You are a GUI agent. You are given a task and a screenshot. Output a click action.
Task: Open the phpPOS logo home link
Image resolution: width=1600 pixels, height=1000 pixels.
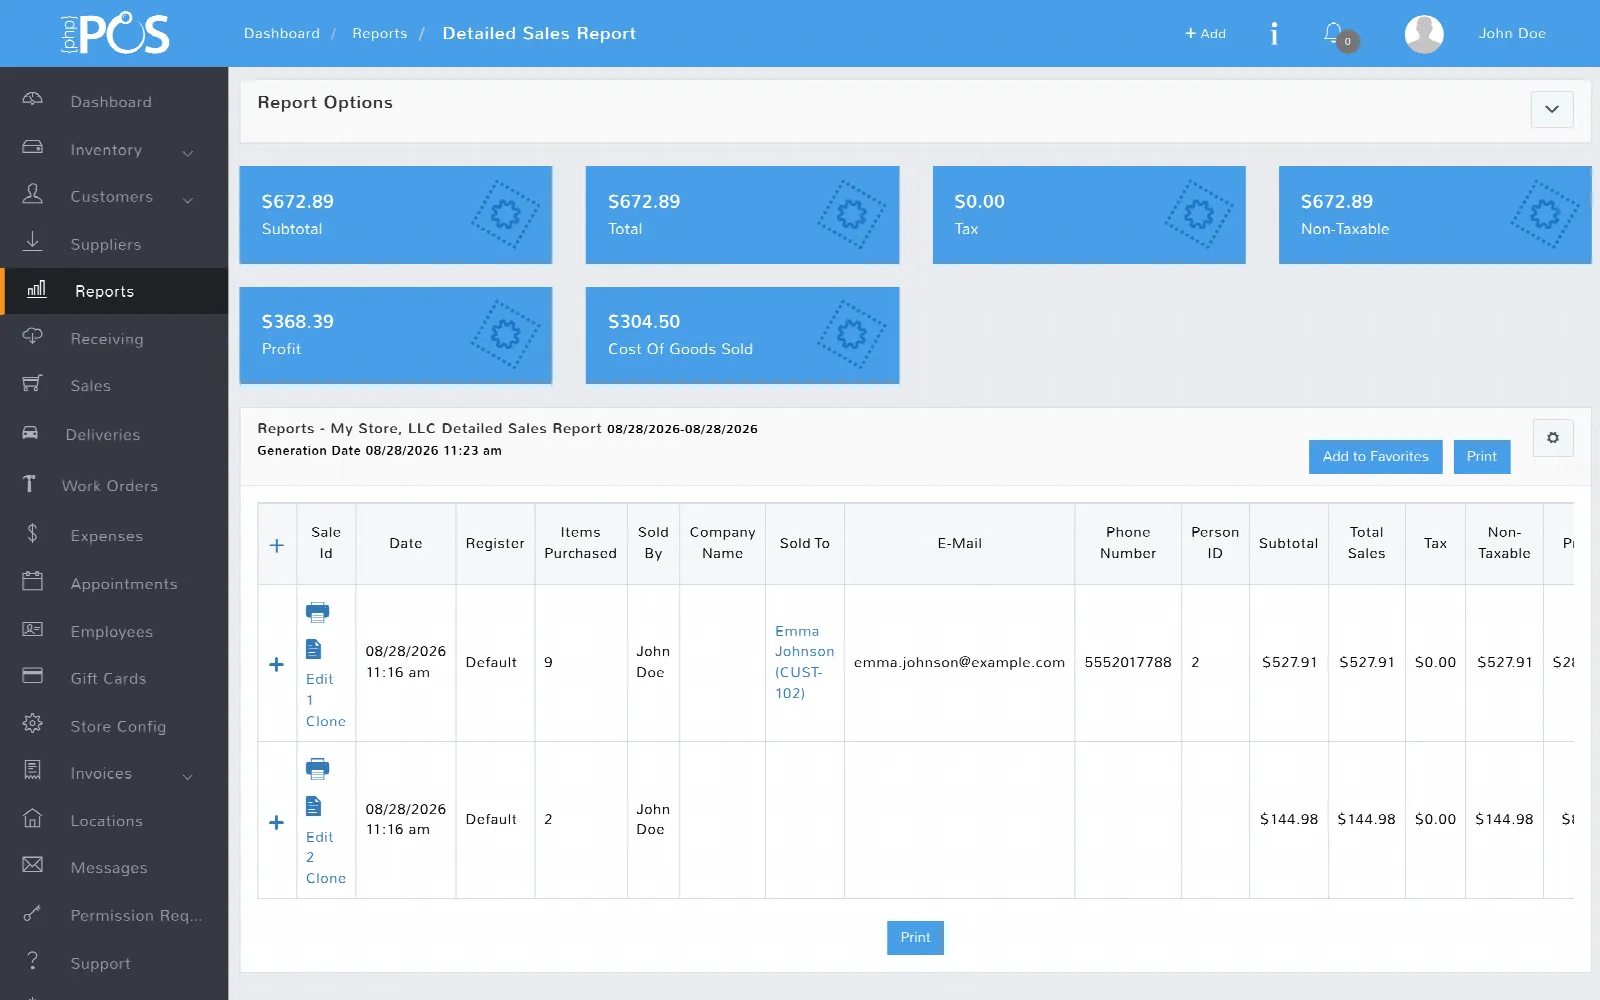click(115, 34)
